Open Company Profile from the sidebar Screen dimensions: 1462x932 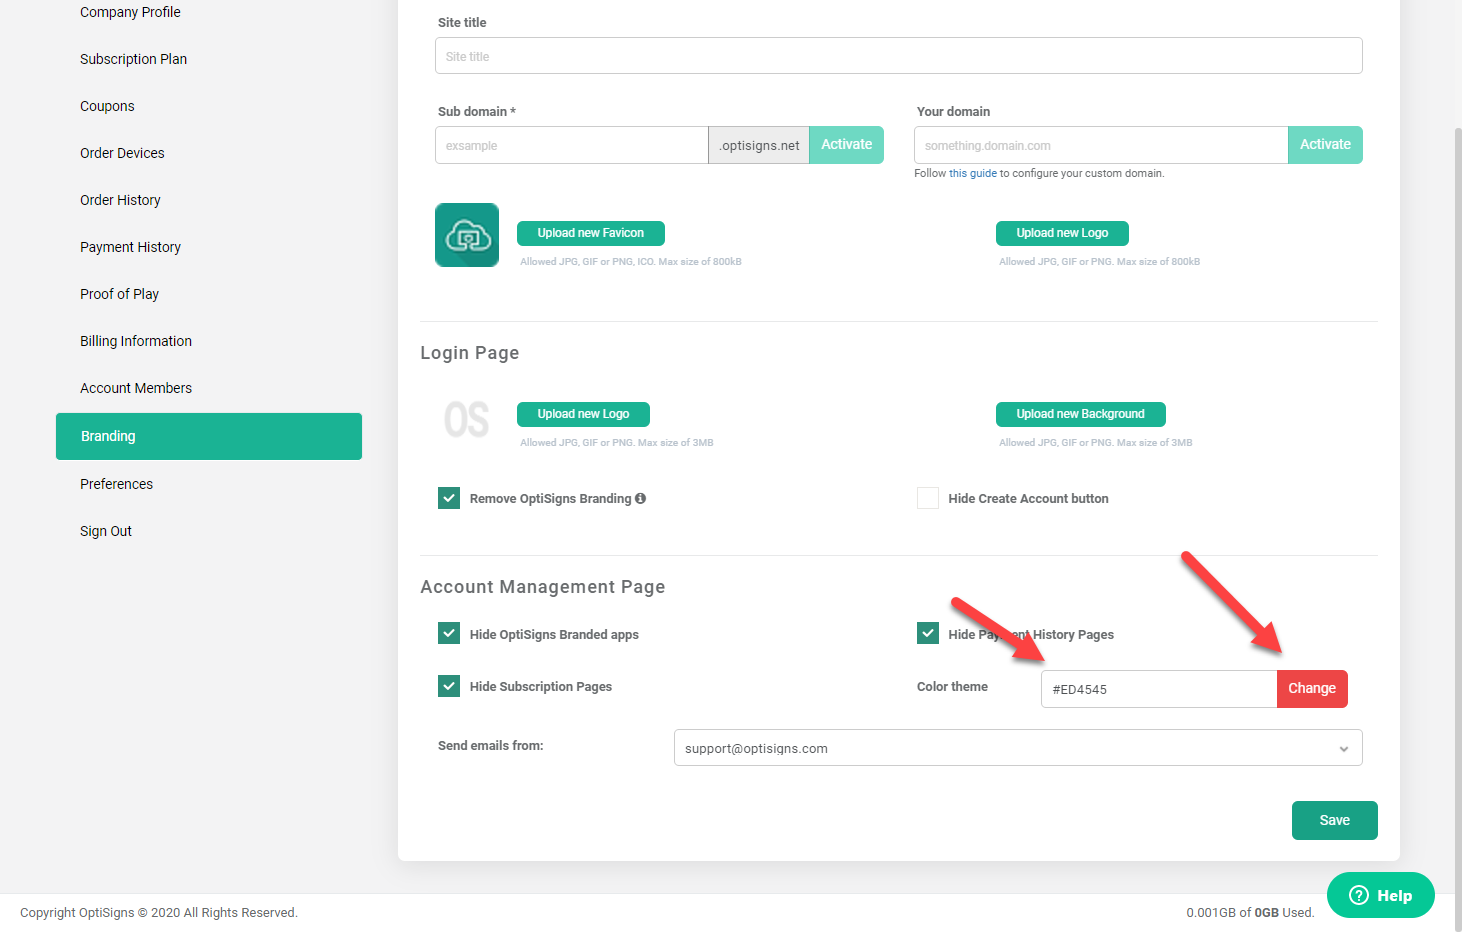tap(130, 12)
